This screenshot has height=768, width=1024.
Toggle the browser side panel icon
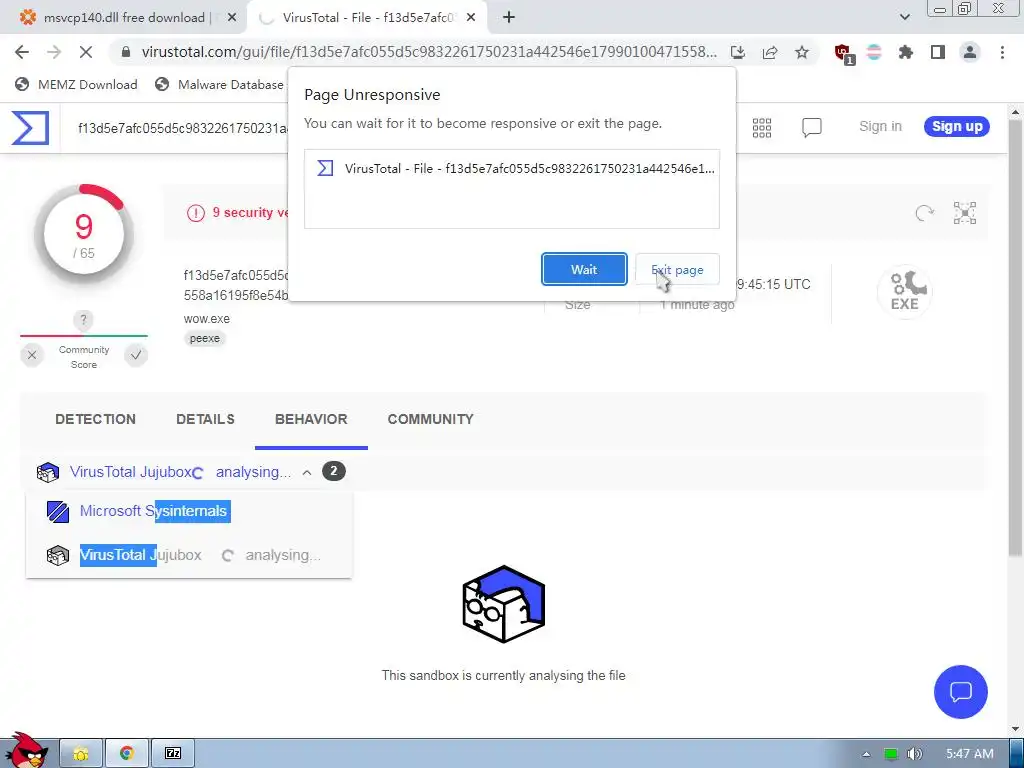click(x=938, y=52)
